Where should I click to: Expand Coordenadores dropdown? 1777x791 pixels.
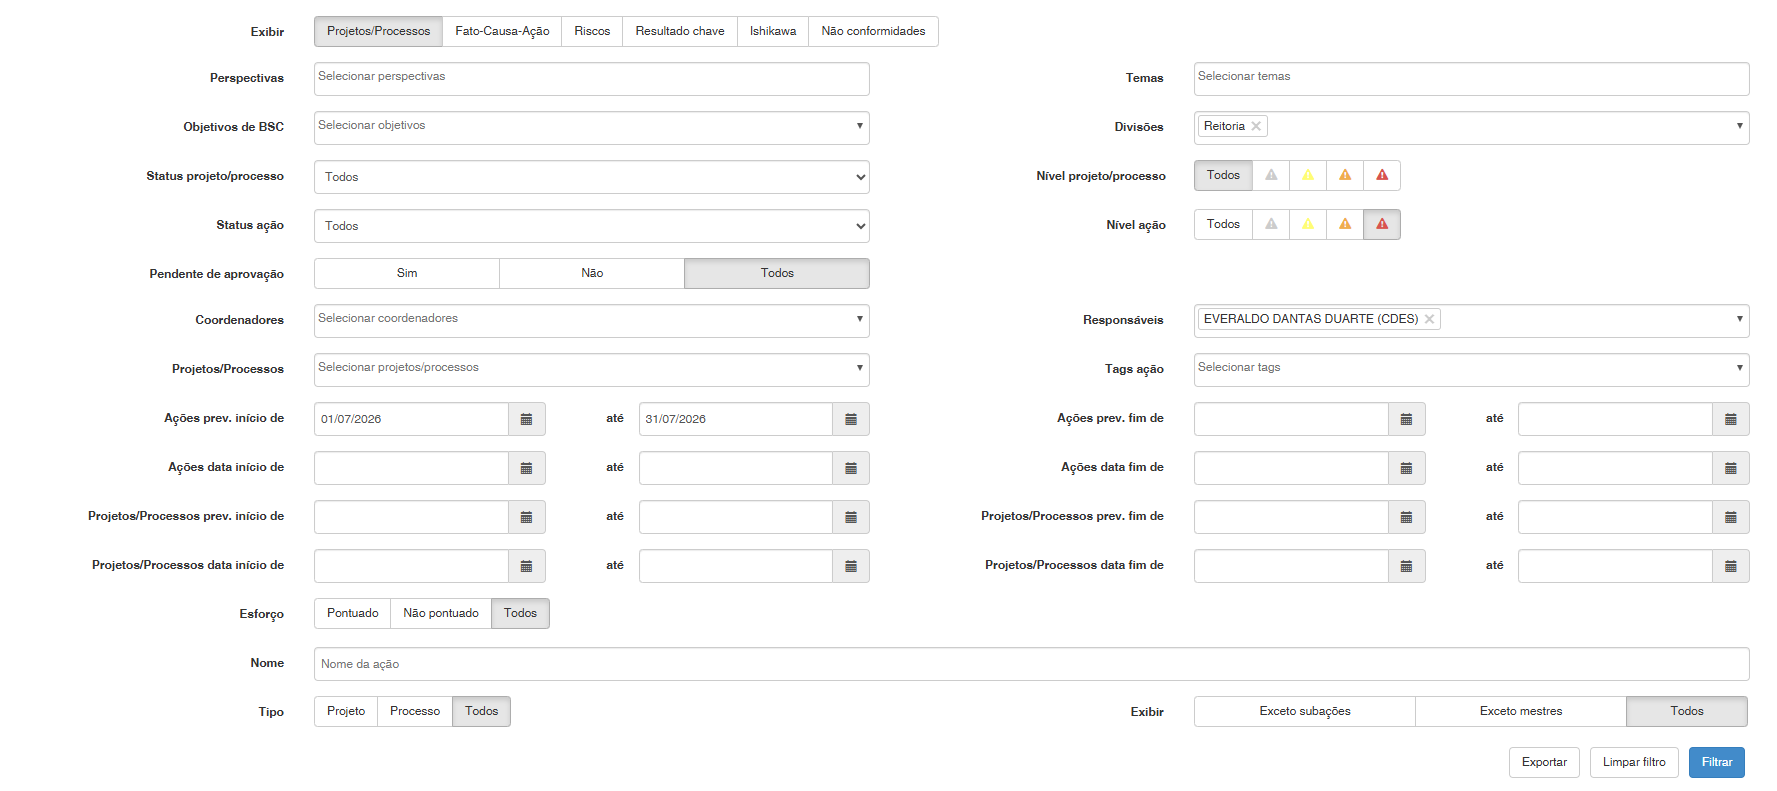[x=859, y=319]
